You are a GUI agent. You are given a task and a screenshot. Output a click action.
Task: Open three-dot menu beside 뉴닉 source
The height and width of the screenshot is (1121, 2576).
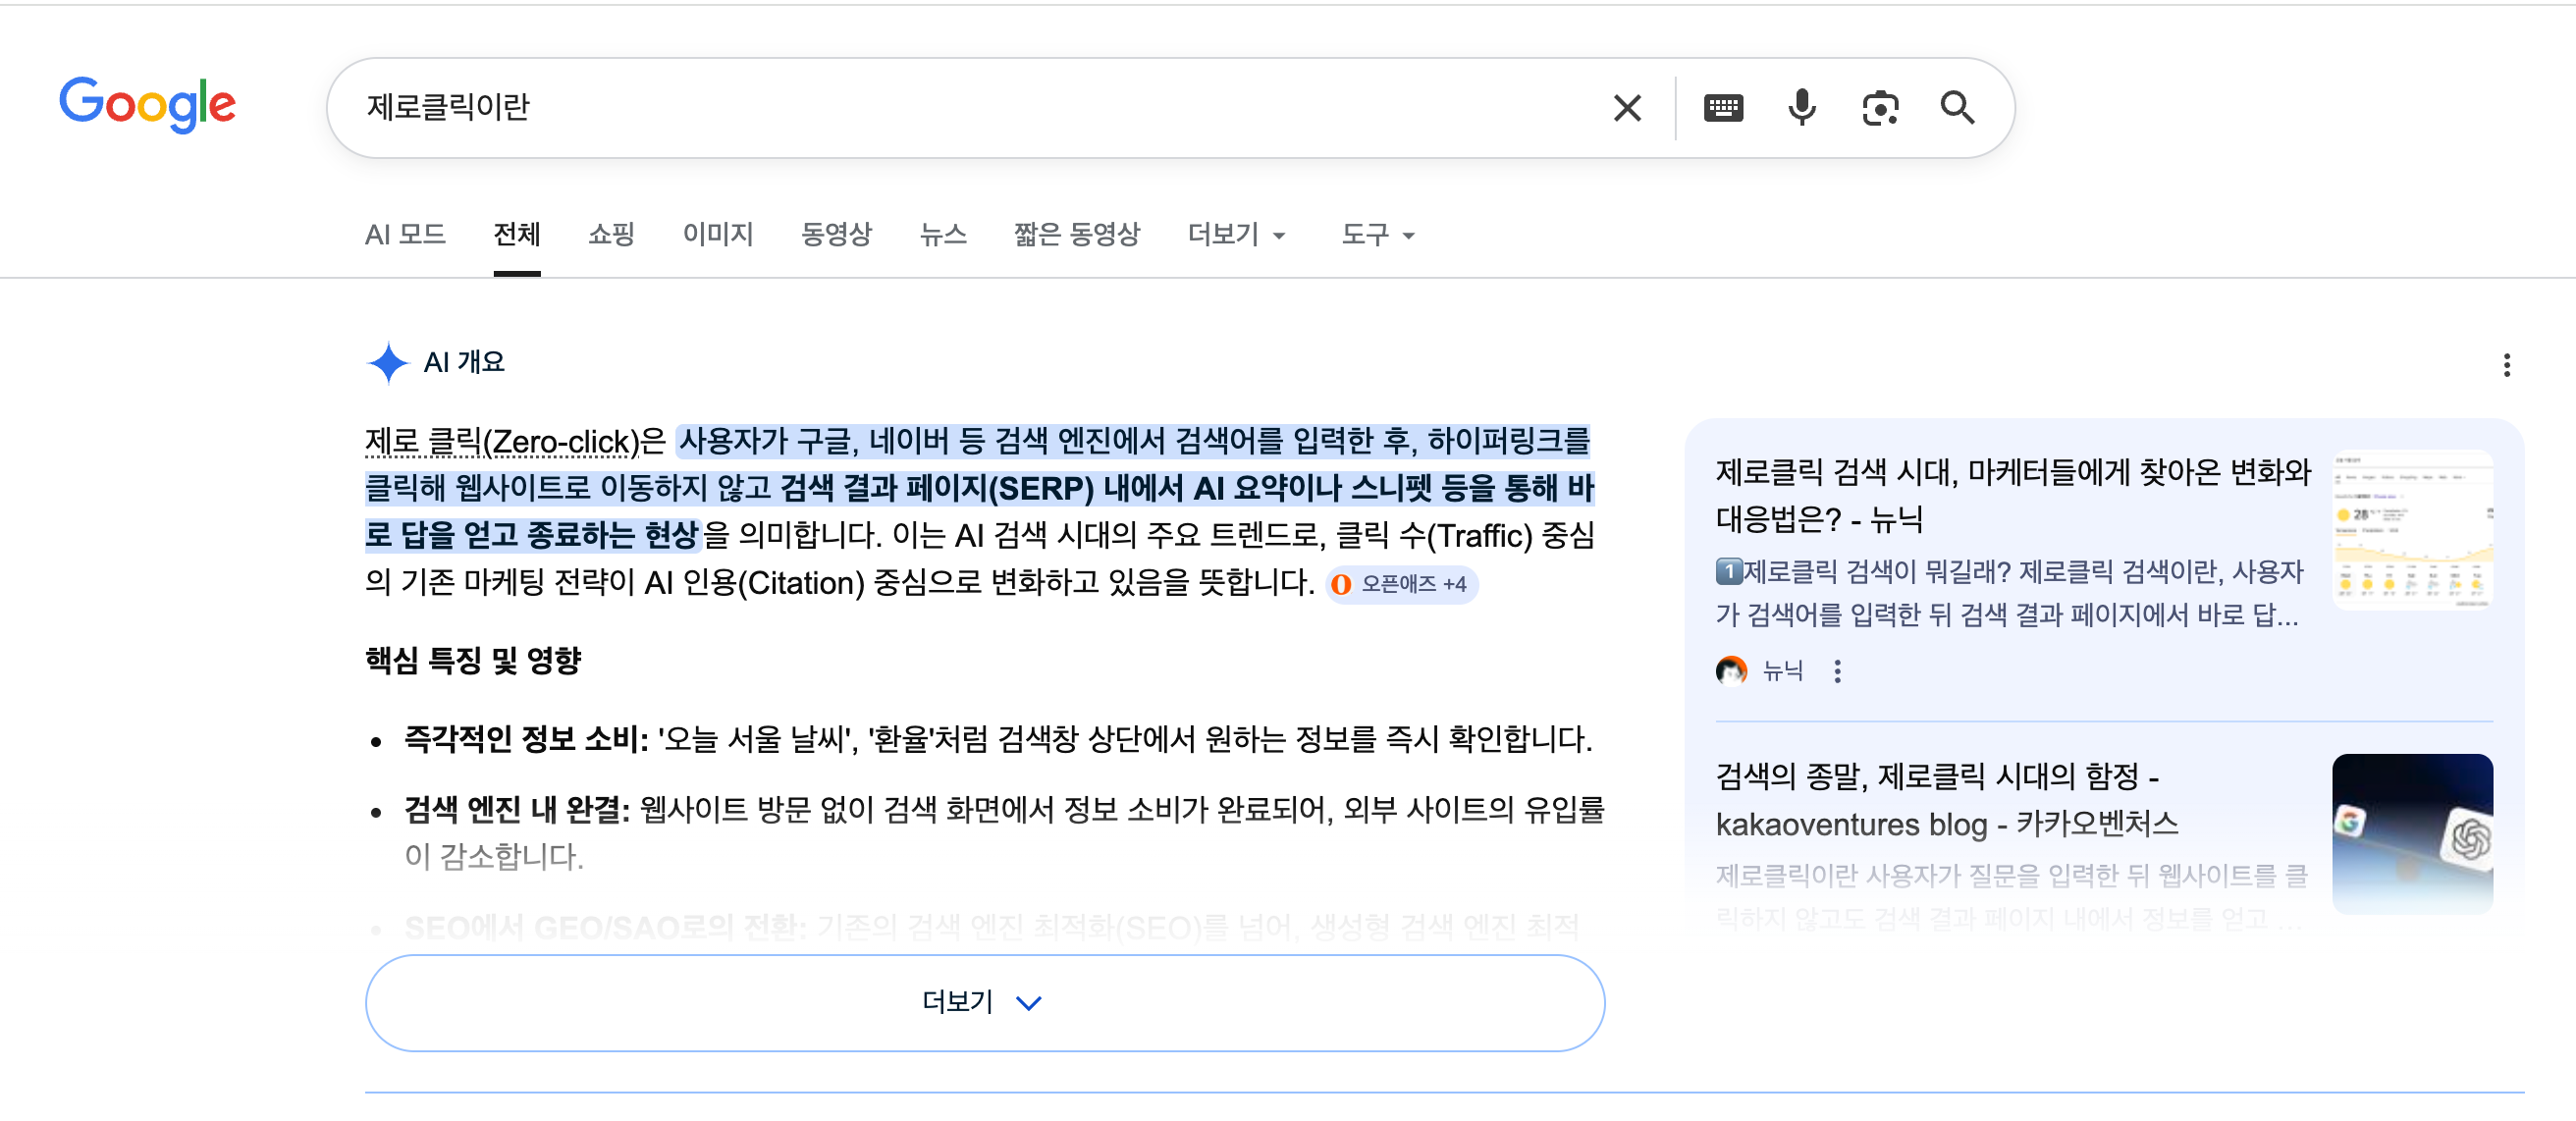1837,671
